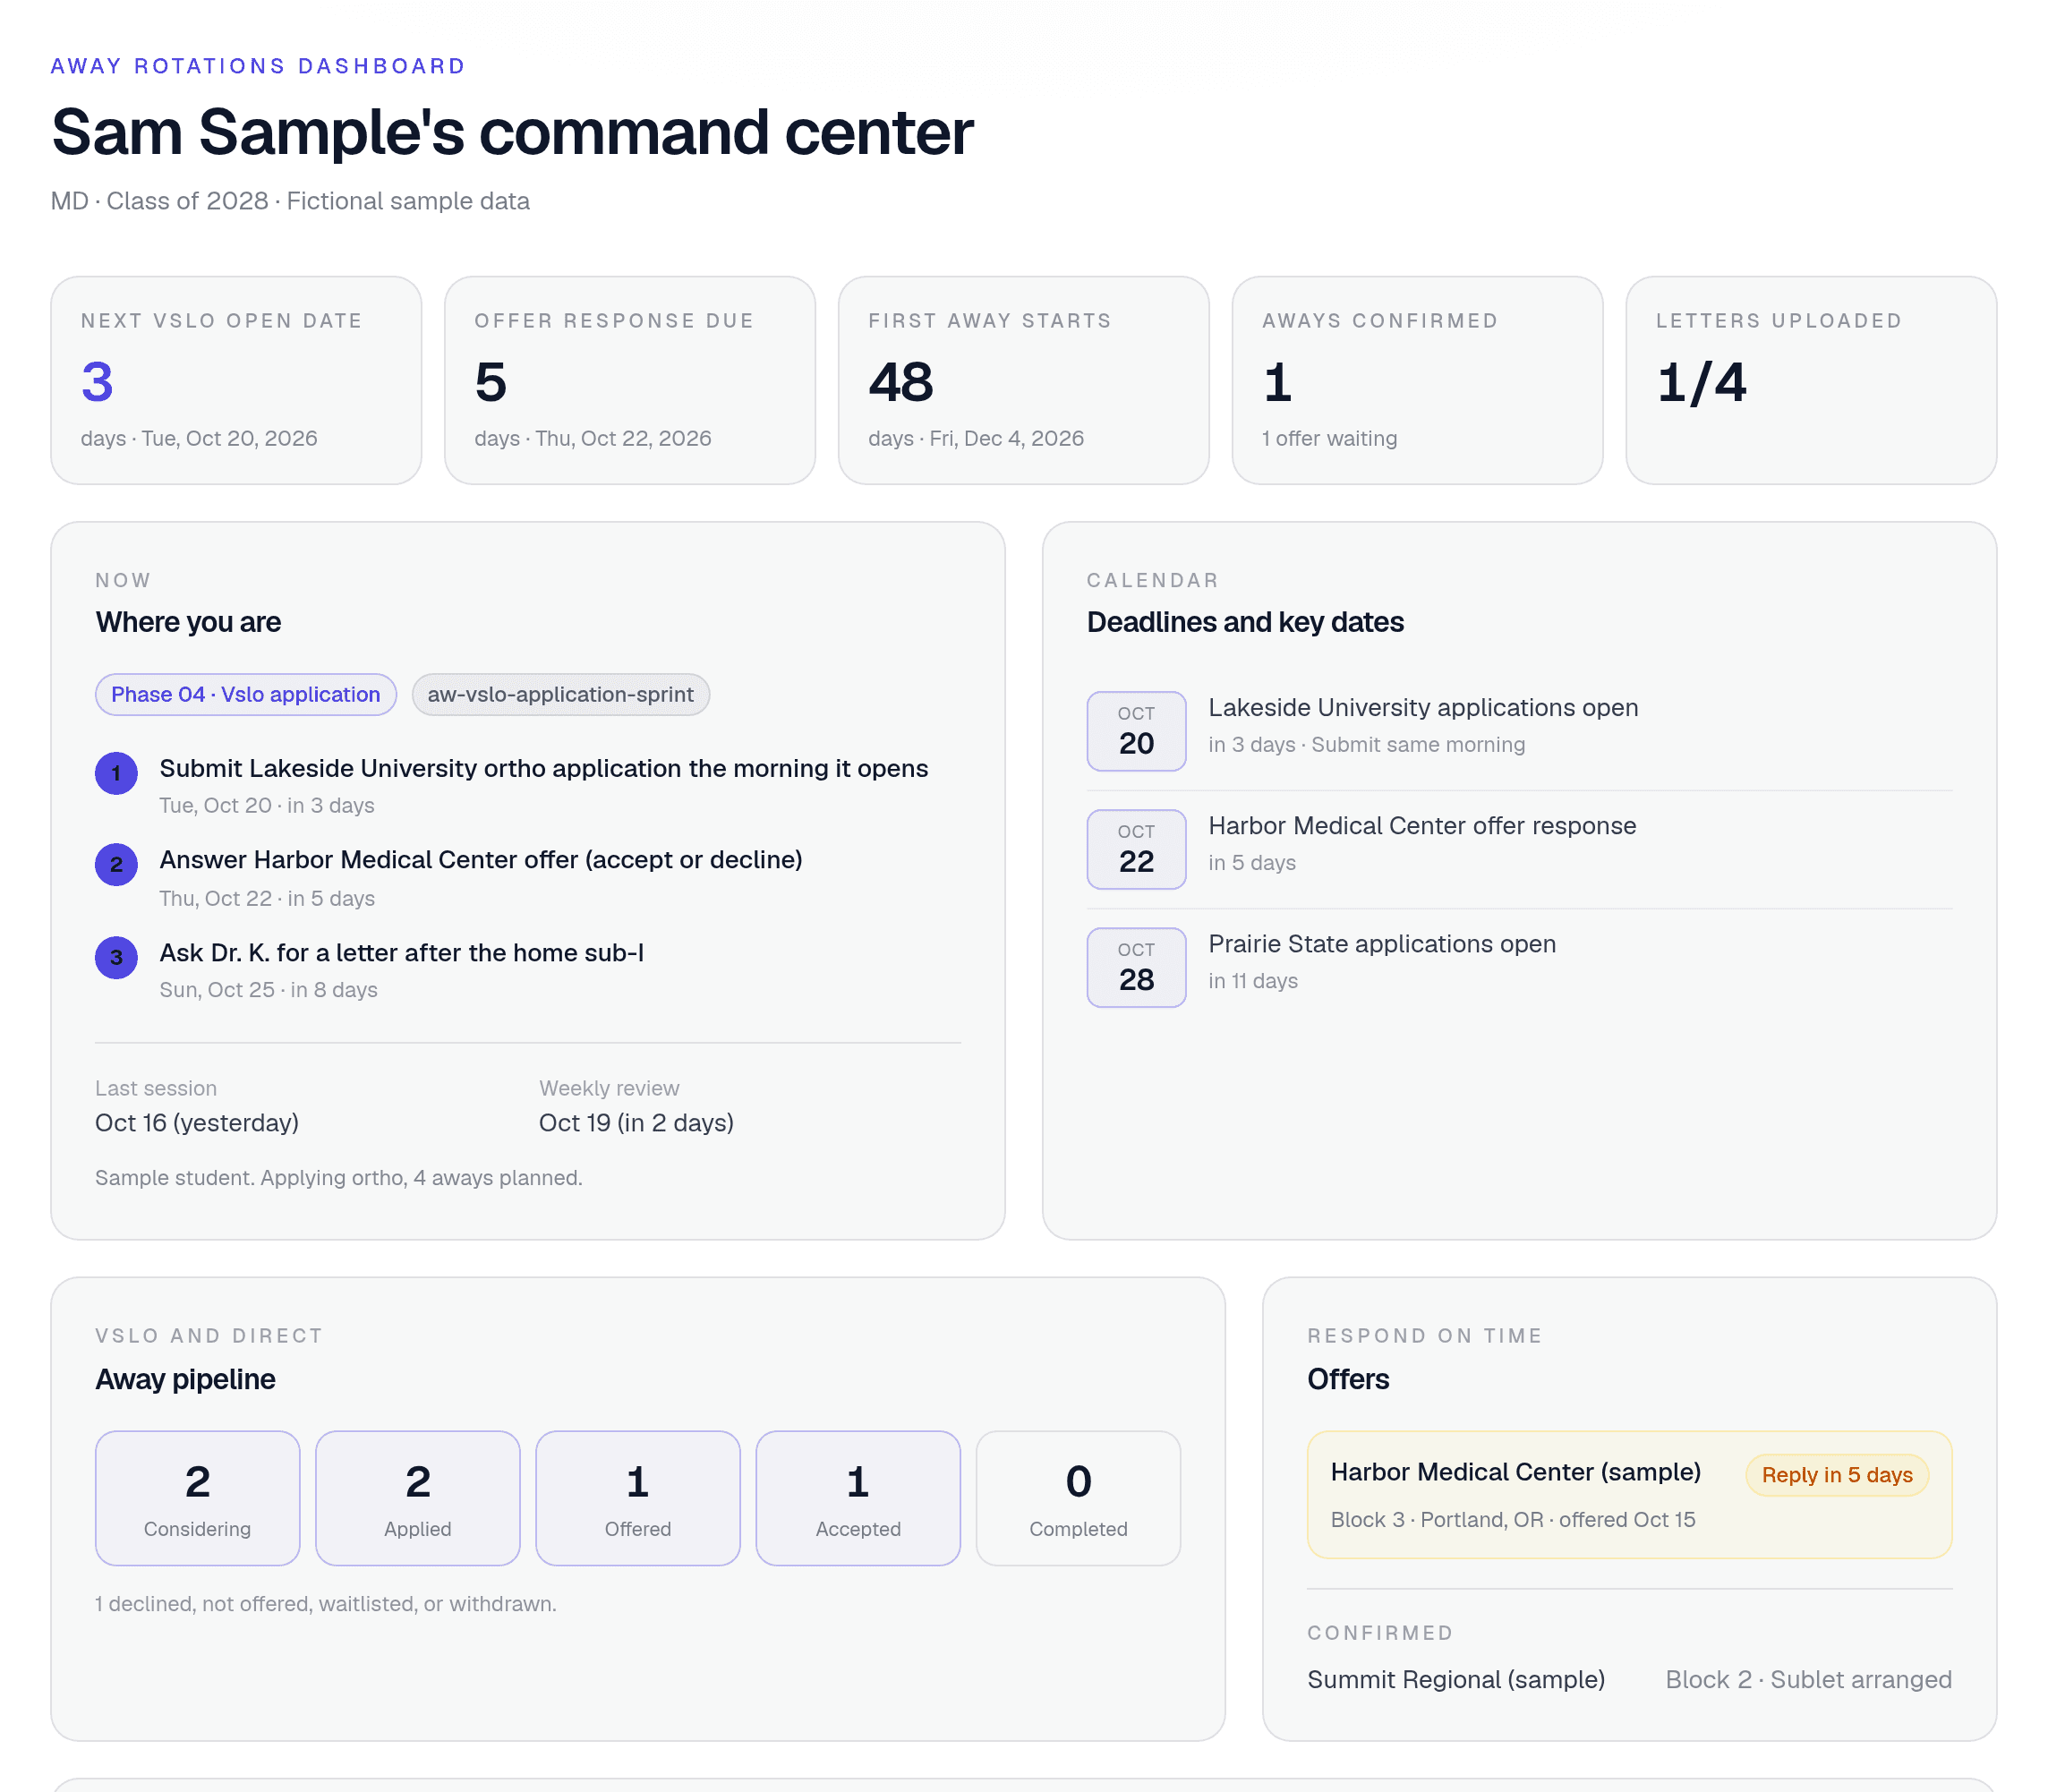2048x1792 pixels.
Task: Select the Oct 28 calendar date tile
Action: (x=1136, y=967)
